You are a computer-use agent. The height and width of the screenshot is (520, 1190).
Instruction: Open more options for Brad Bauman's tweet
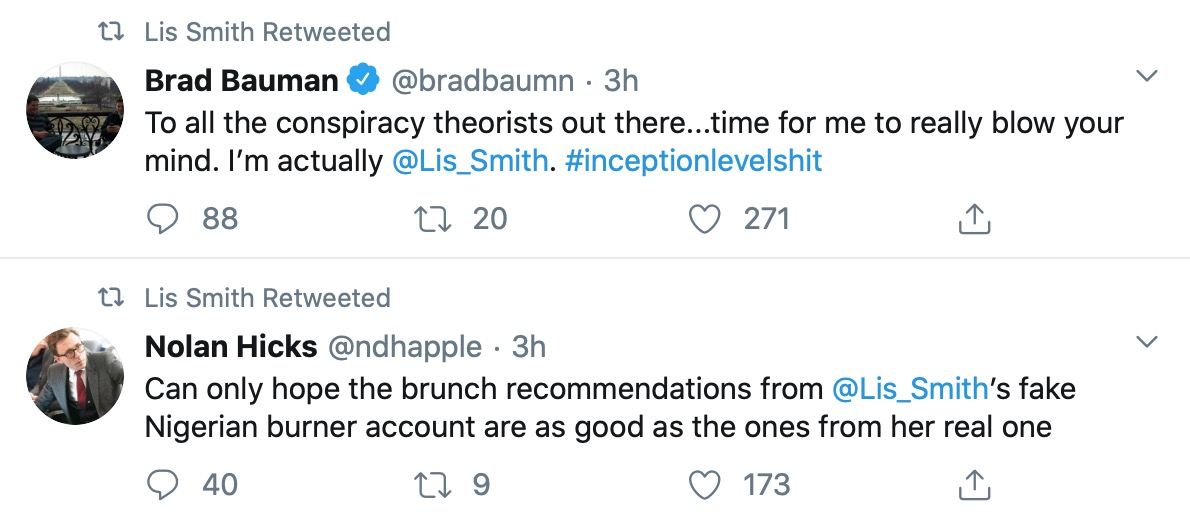[1148, 77]
